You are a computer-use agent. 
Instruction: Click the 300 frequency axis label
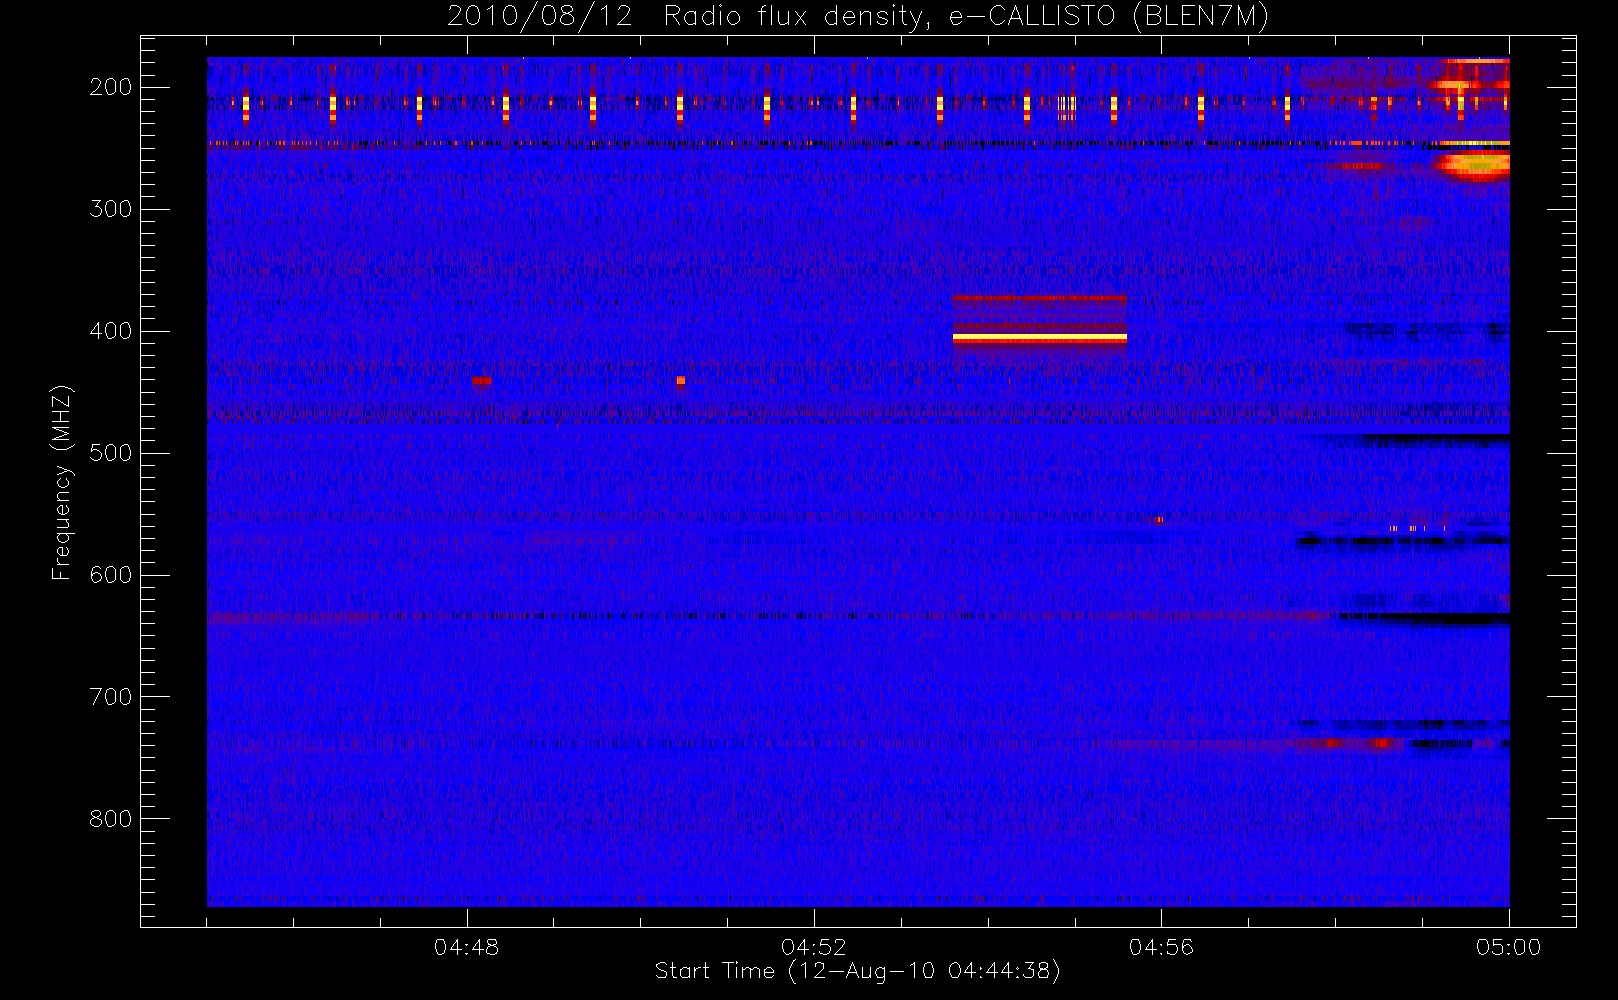click(110, 209)
